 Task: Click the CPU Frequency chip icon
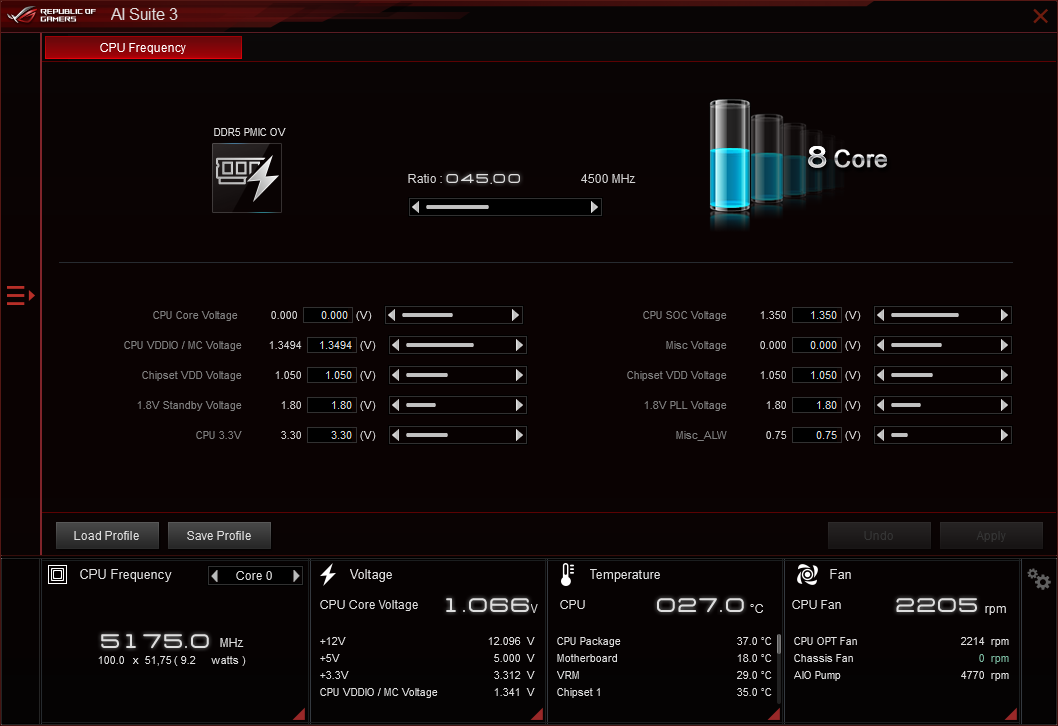tap(57, 574)
